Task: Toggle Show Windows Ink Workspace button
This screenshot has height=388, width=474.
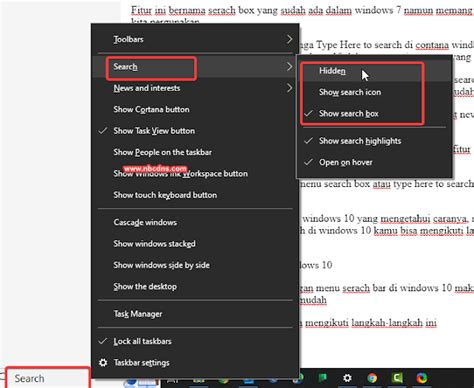Action: click(x=195, y=174)
